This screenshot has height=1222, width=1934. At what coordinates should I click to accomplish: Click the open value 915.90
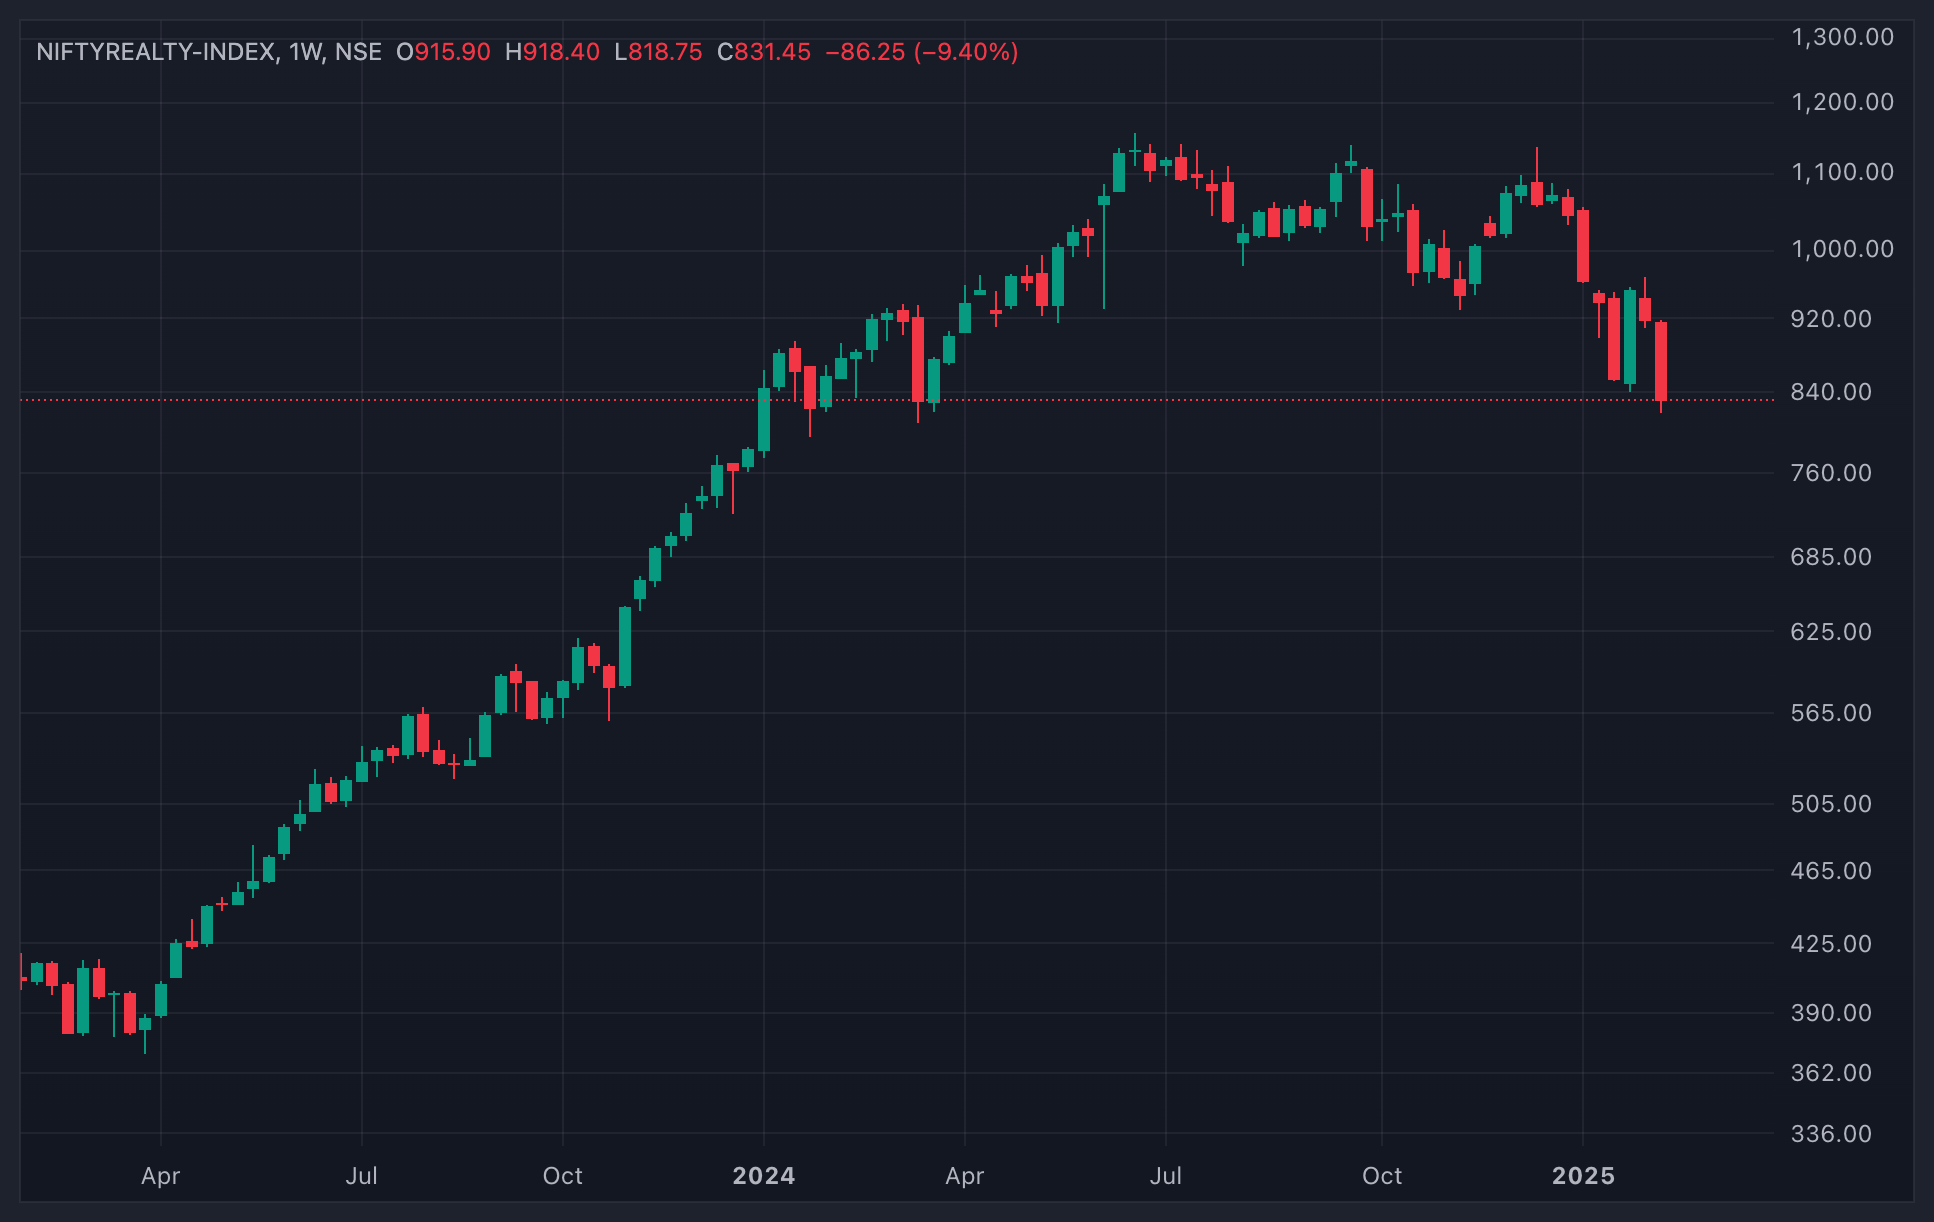452,52
